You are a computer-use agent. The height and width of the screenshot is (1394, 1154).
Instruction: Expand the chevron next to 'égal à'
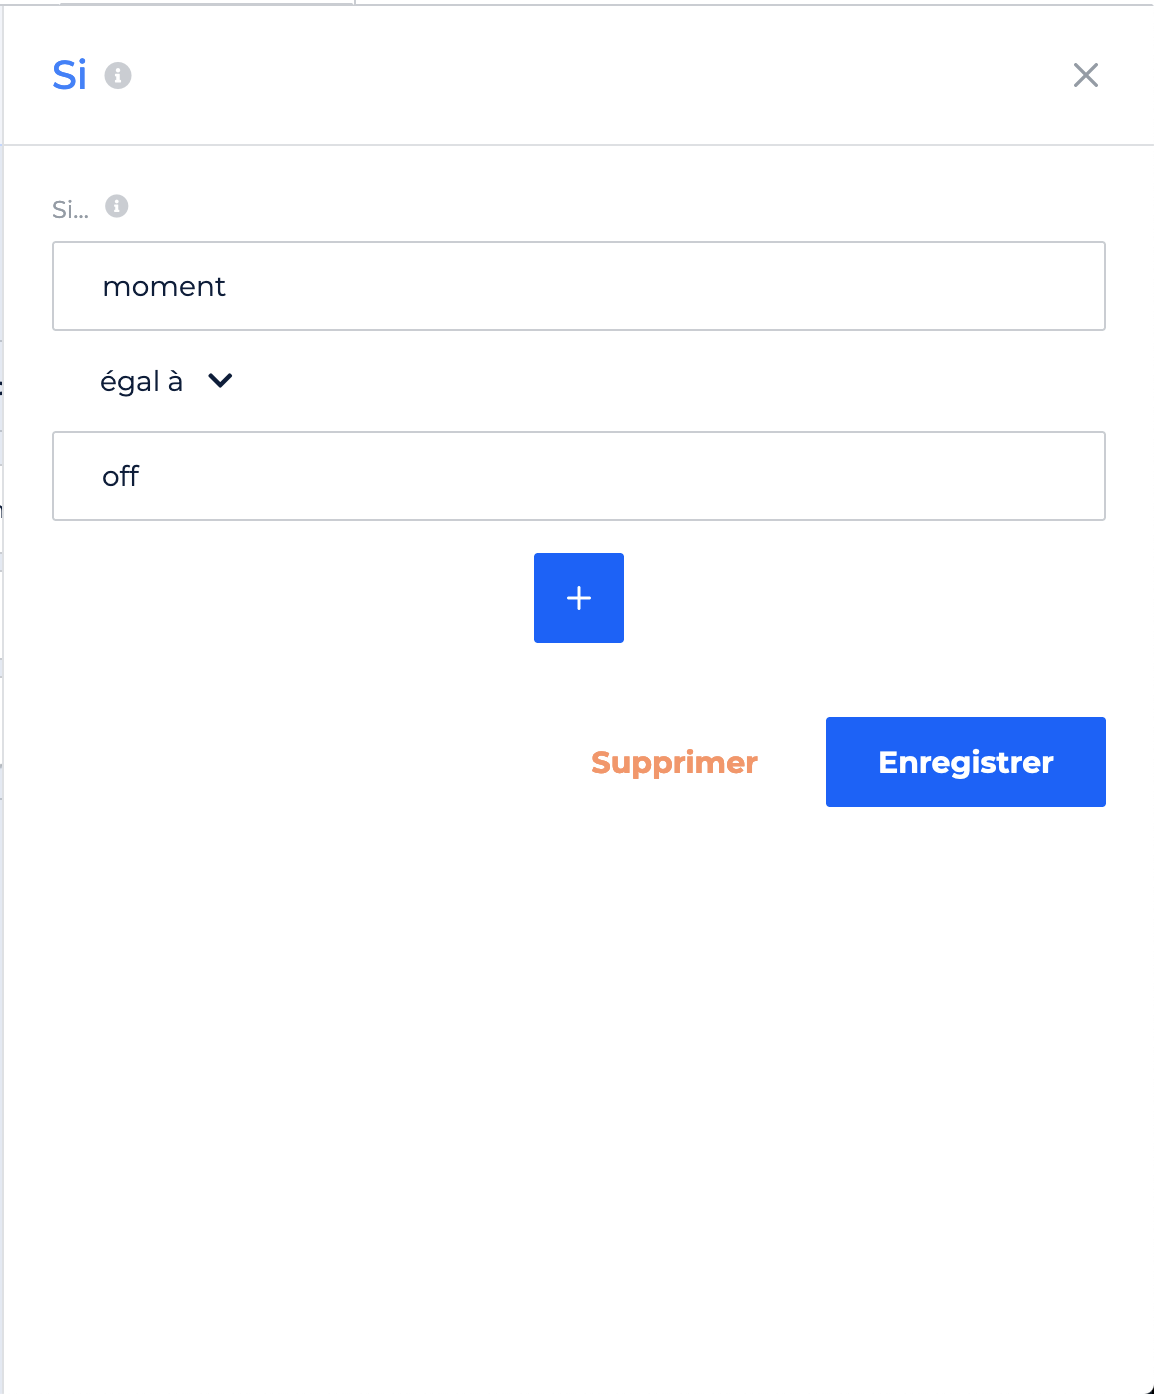[x=220, y=380]
